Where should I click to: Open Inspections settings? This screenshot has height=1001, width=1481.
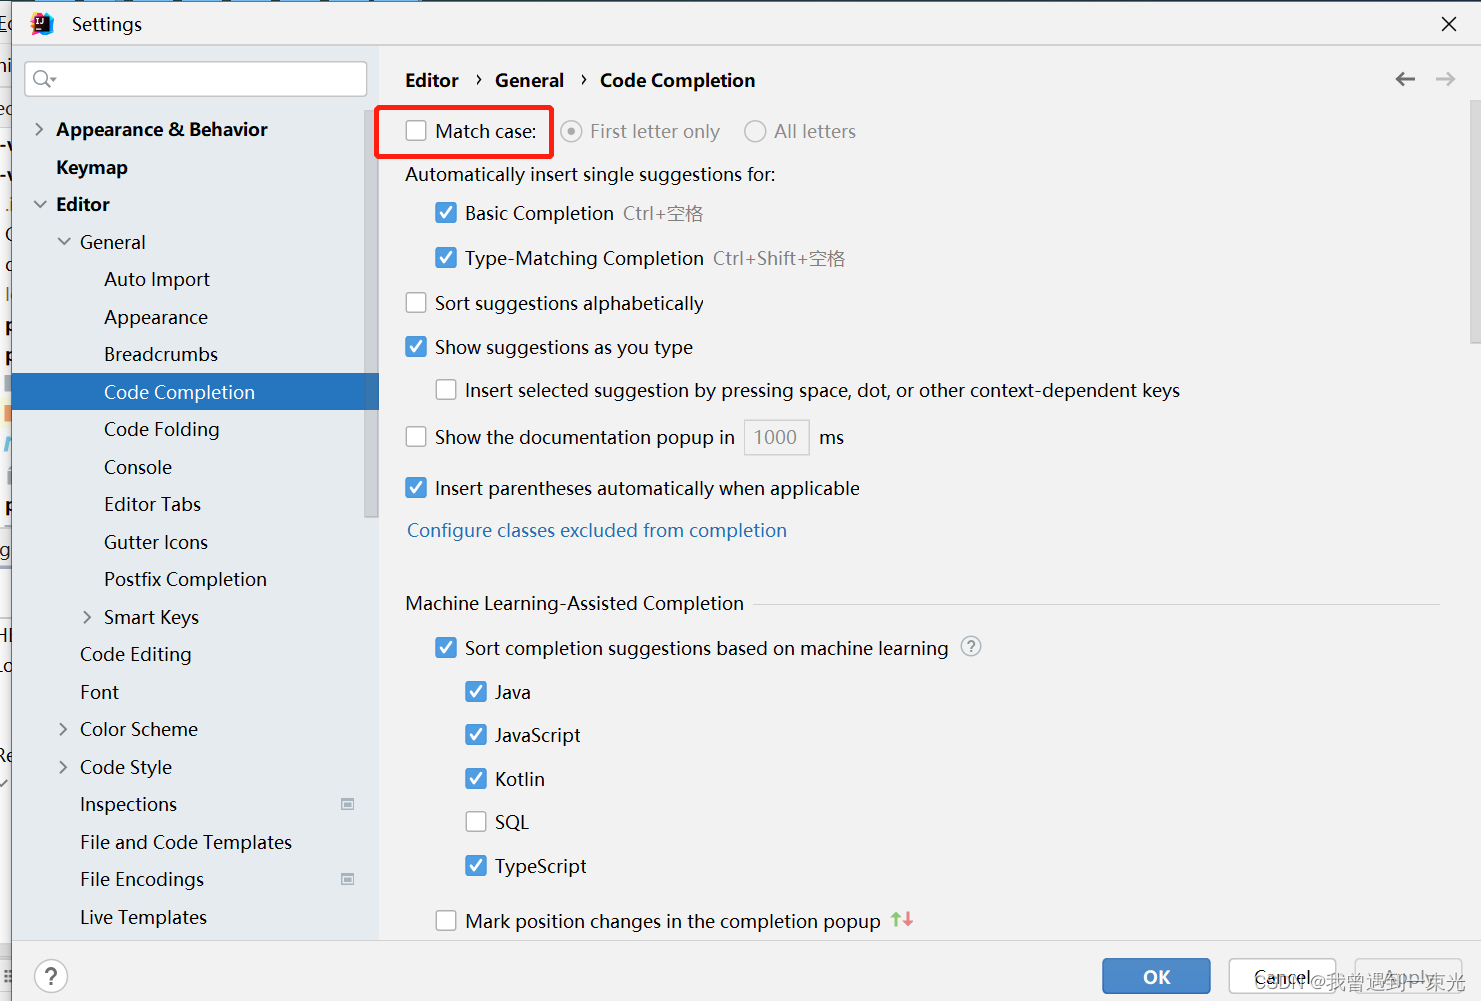tap(128, 804)
